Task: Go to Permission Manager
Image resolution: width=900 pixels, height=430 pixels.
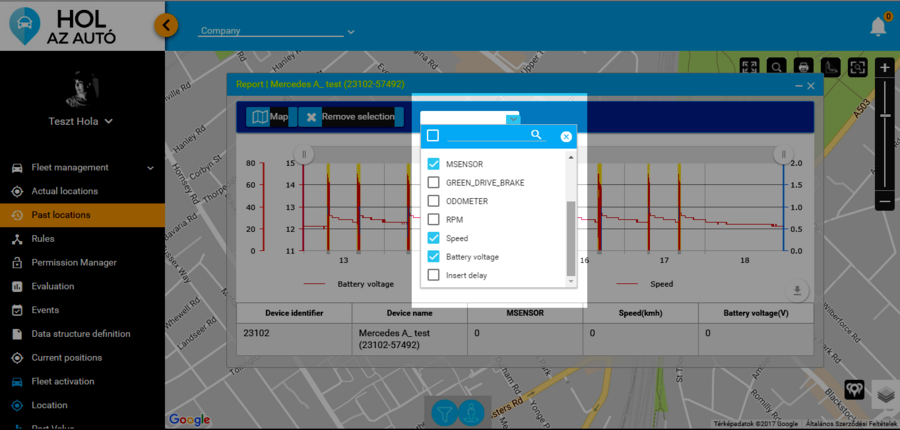Action: click(73, 263)
